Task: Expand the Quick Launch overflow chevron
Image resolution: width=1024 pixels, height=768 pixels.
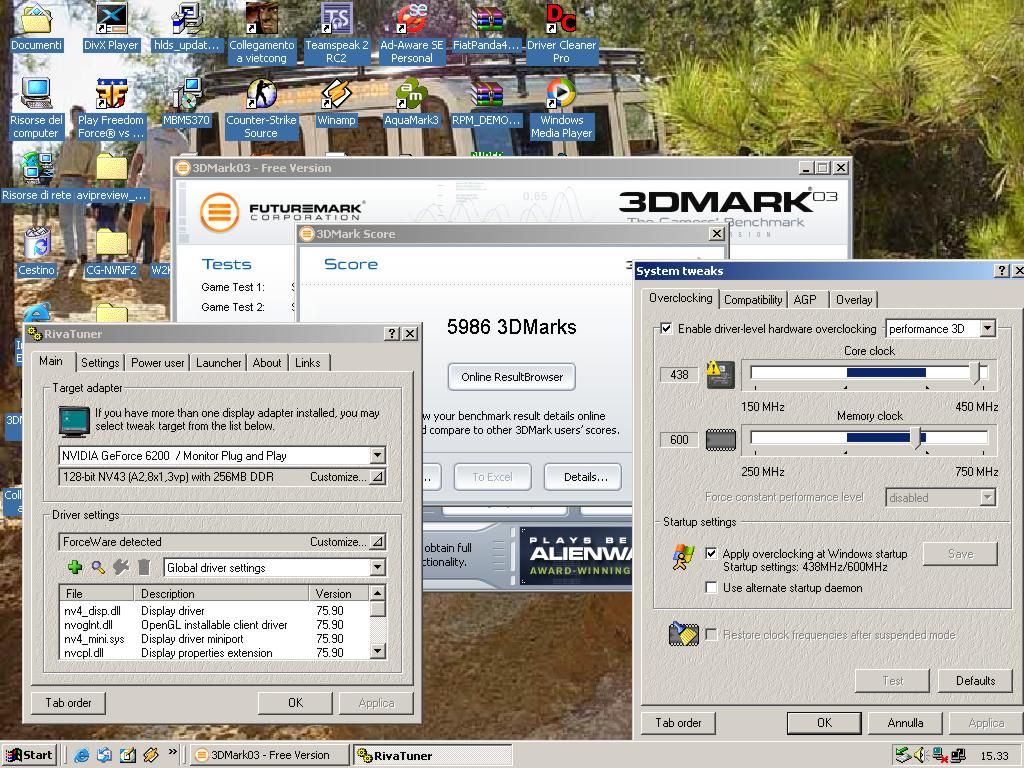Action: 172,752
